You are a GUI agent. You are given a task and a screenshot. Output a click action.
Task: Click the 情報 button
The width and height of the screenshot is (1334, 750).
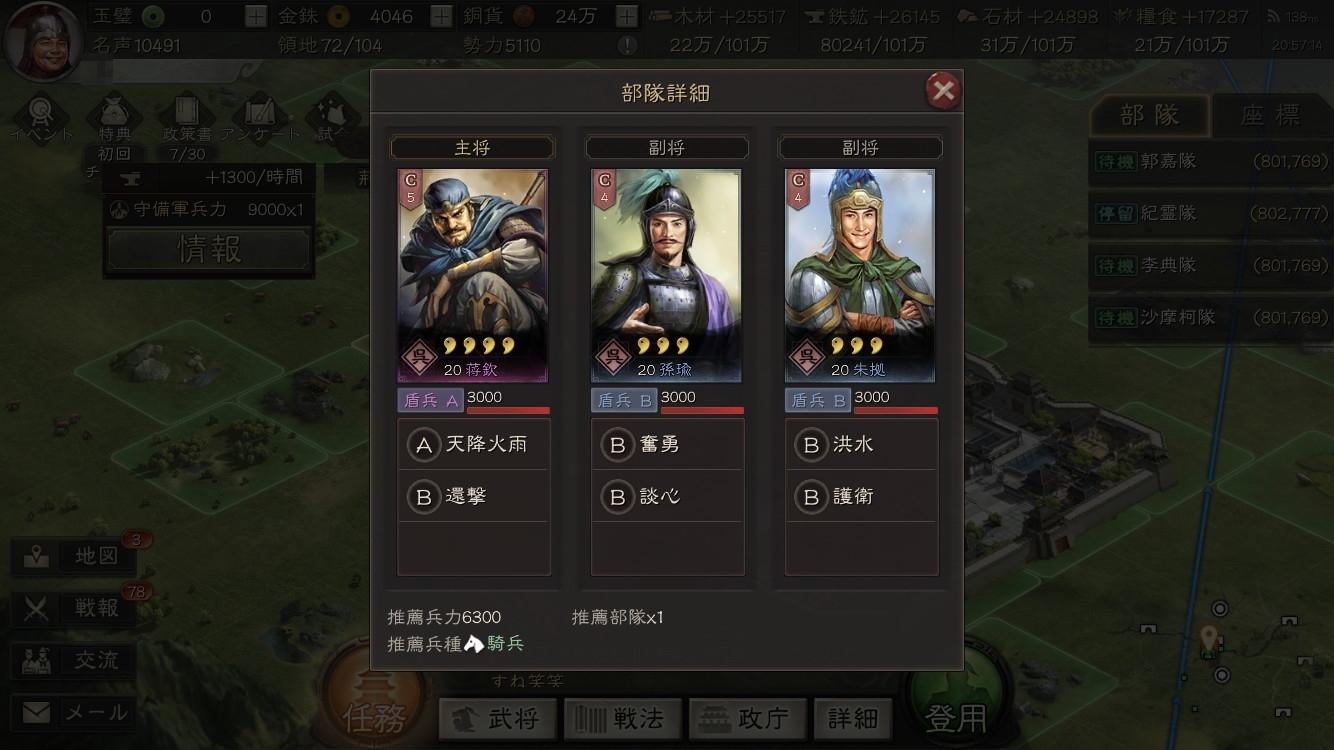[209, 249]
